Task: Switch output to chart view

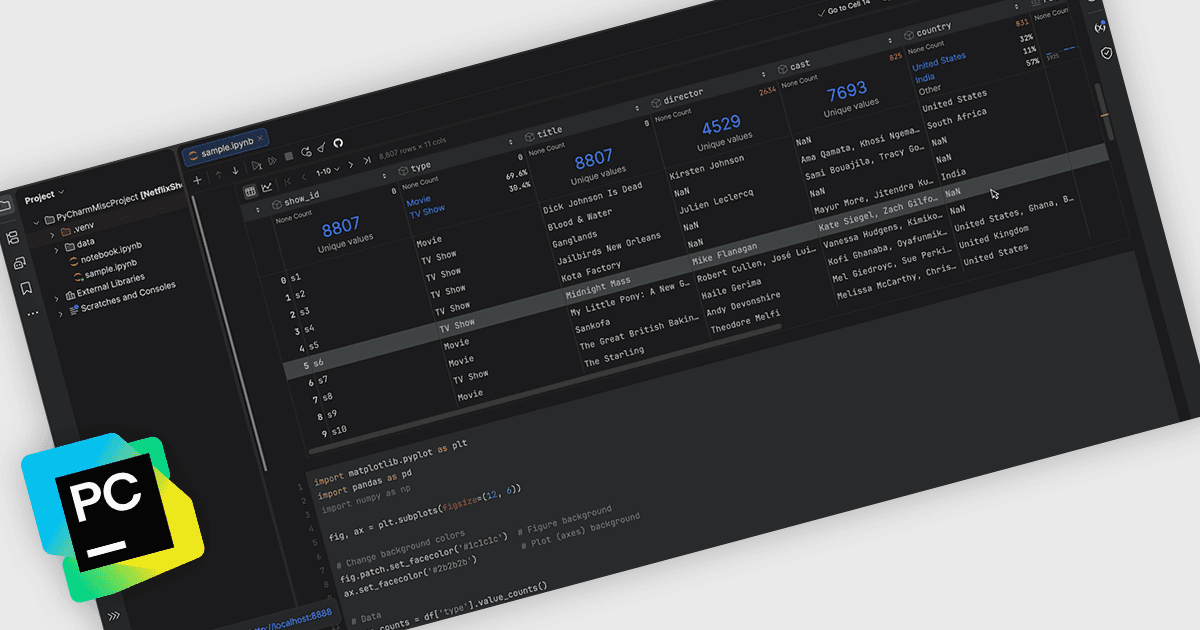Action: [267, 186]
